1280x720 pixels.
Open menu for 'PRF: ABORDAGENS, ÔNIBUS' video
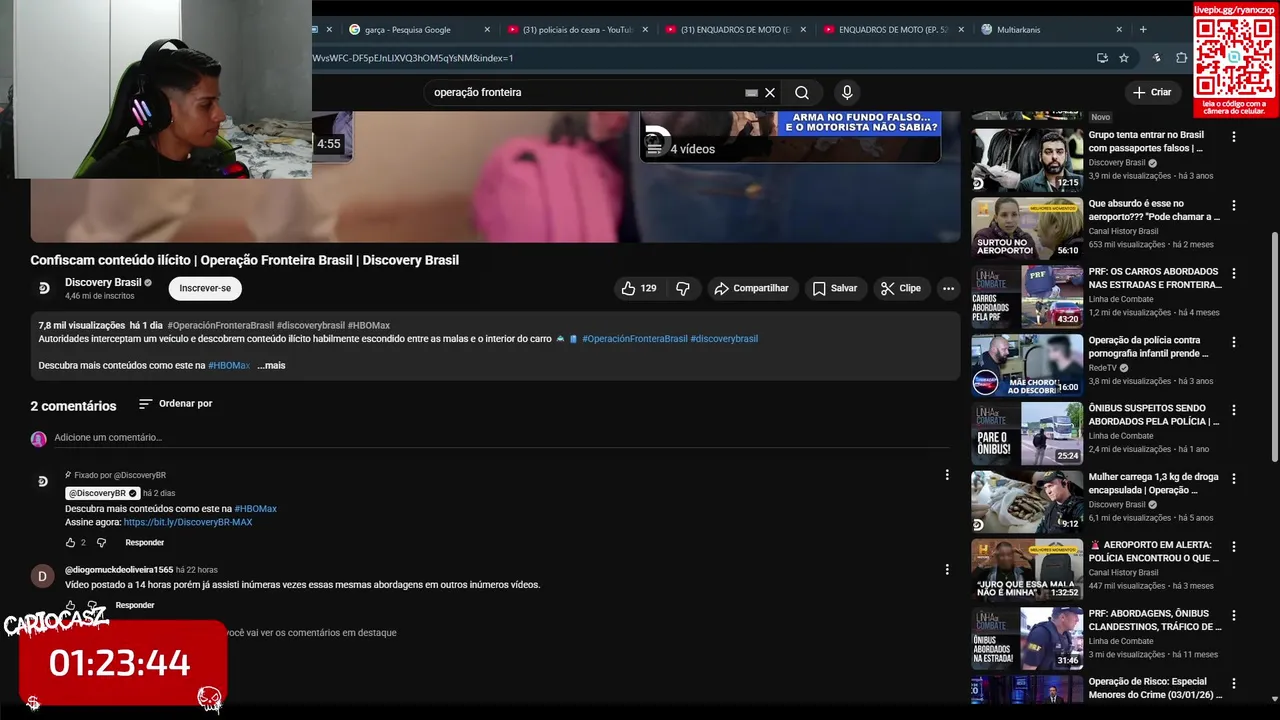coord(1233,615)
